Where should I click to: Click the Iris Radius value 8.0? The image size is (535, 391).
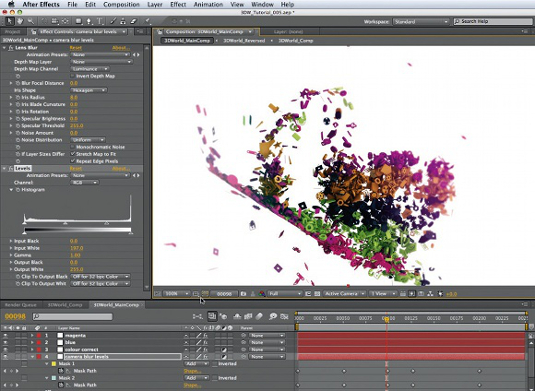point(74,97)
